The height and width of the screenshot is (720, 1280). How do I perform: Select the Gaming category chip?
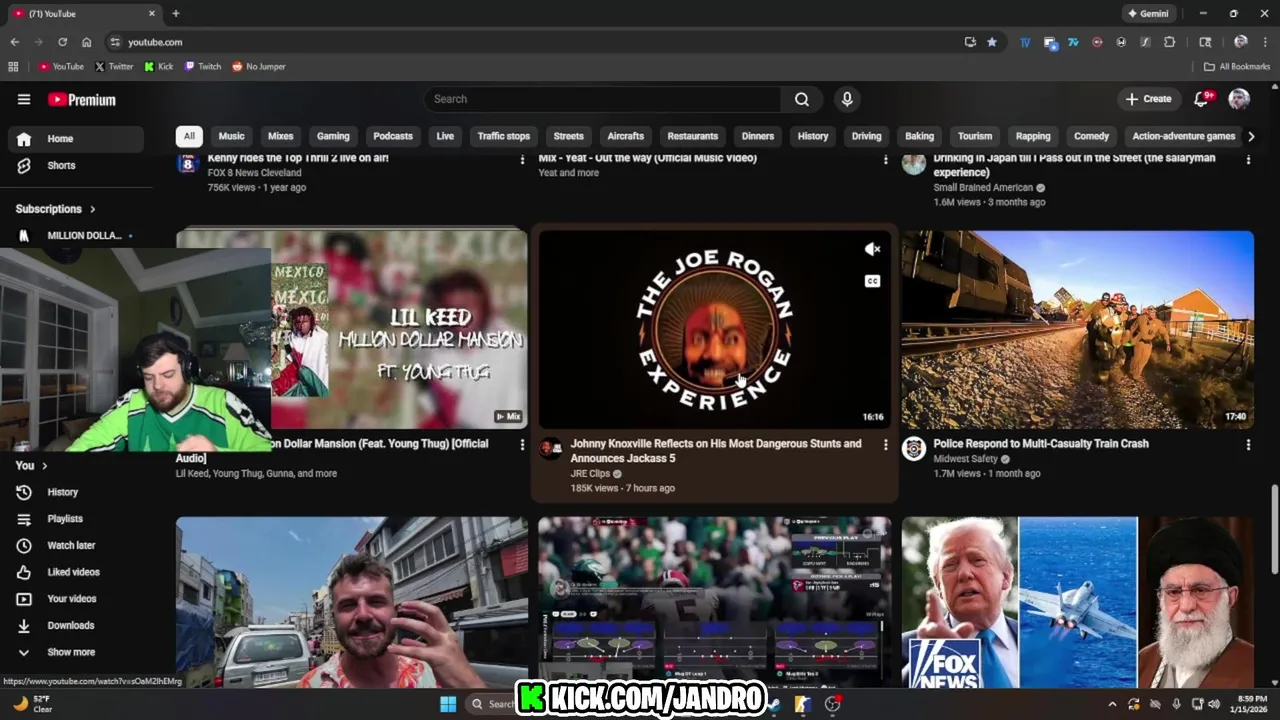333,136
